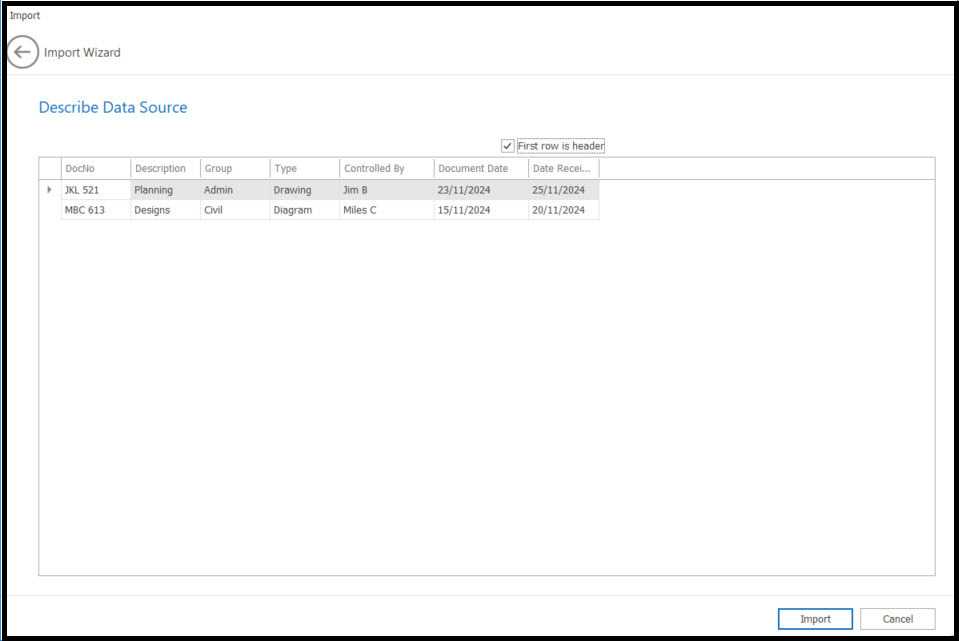Click the Date Received column header

(563, 169)
